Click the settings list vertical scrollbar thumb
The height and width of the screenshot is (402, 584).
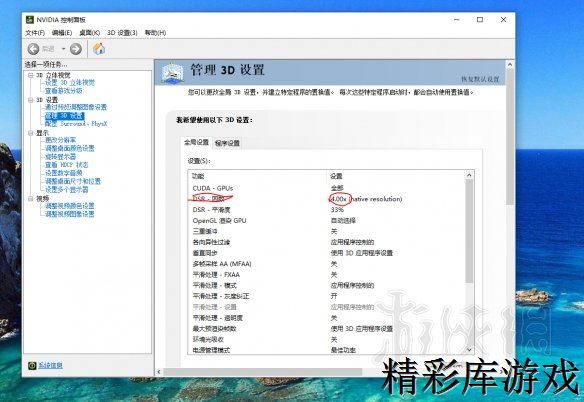469,231
